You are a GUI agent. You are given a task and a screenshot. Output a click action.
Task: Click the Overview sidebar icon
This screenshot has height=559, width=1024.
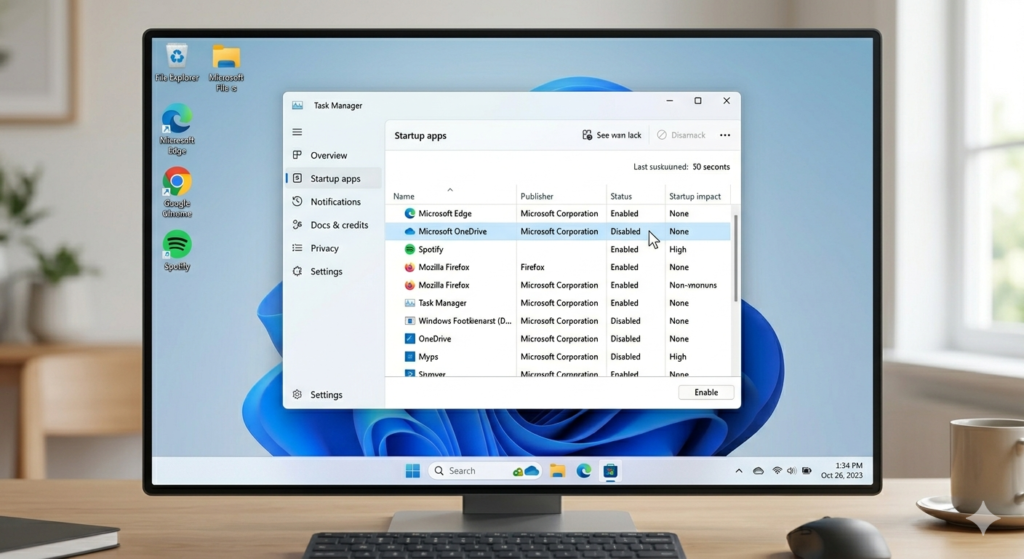coord(297,155)
